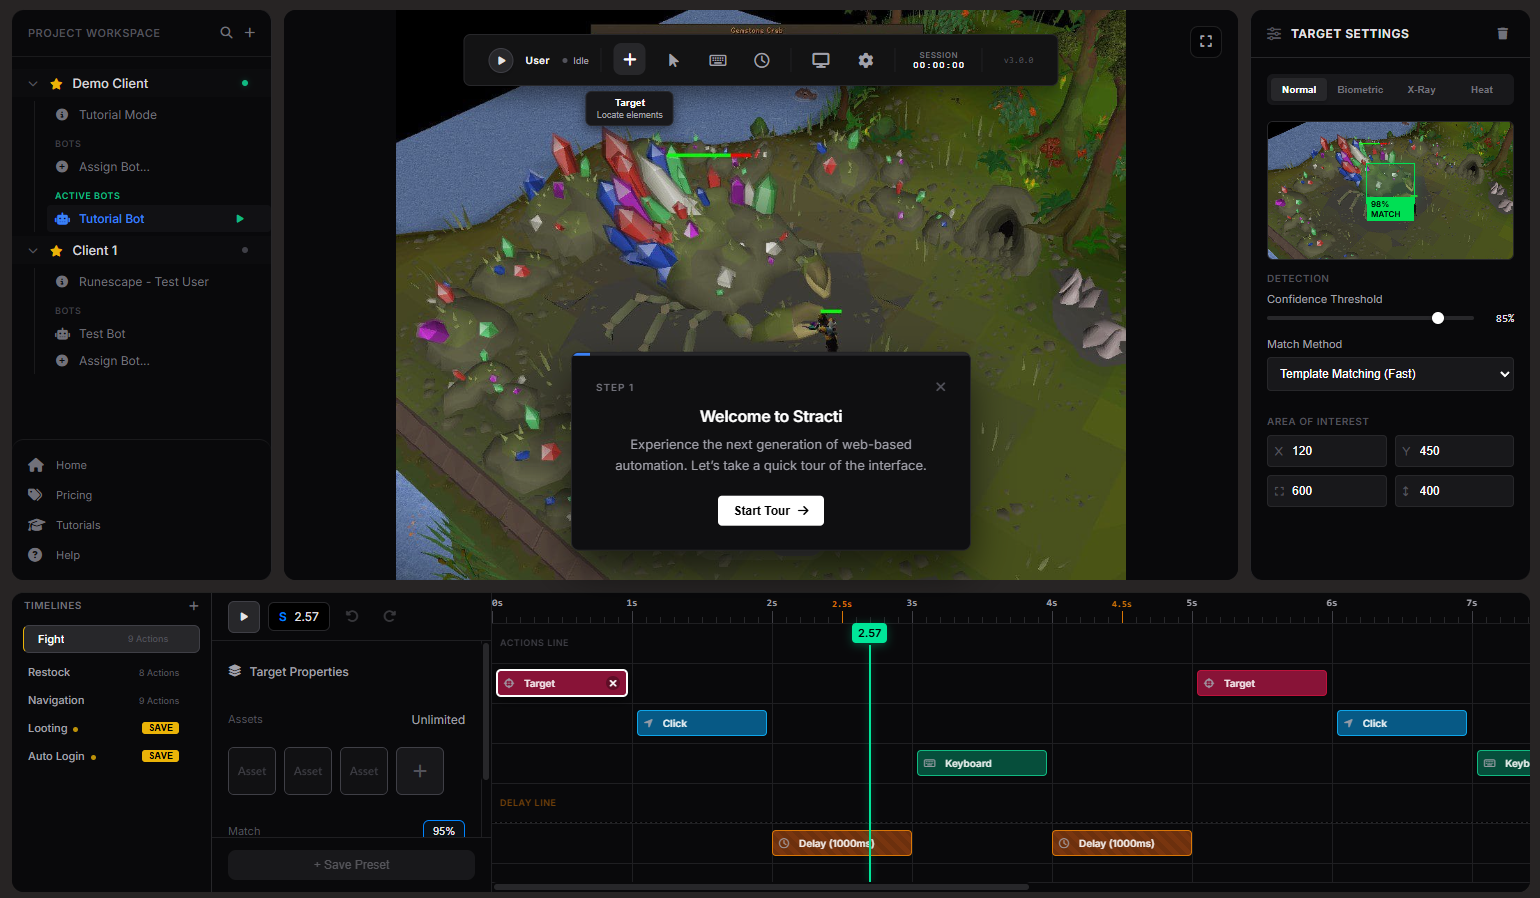Open the keyboard action tool
The width and height of the screenshot is (1540, 898).
[718, 59]
